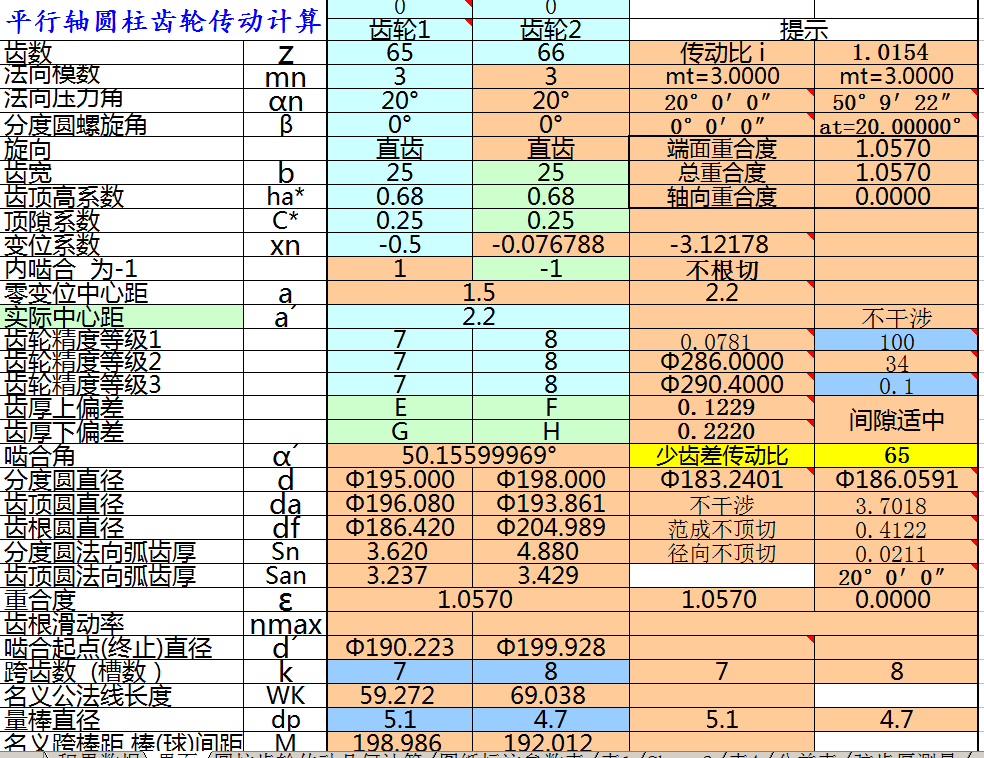
Task: Select the blue cell containing 100
Action: pyautogui.click(x=896, y=340)
